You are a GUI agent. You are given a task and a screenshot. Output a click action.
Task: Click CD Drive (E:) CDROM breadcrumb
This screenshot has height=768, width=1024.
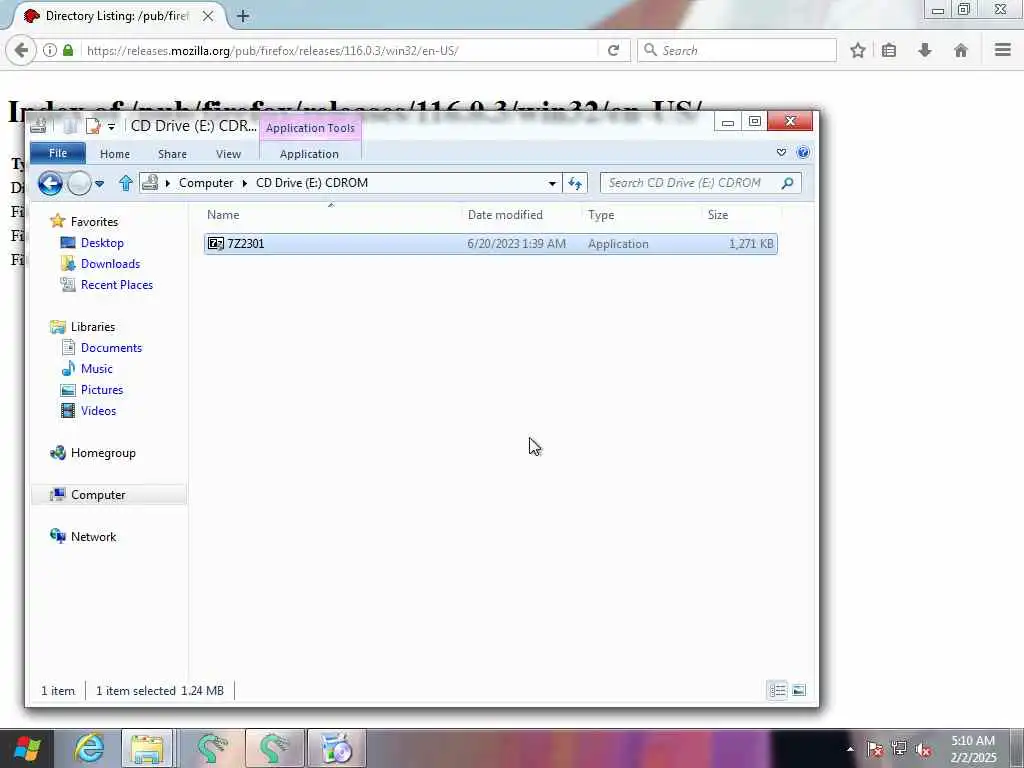coord(312,183)
